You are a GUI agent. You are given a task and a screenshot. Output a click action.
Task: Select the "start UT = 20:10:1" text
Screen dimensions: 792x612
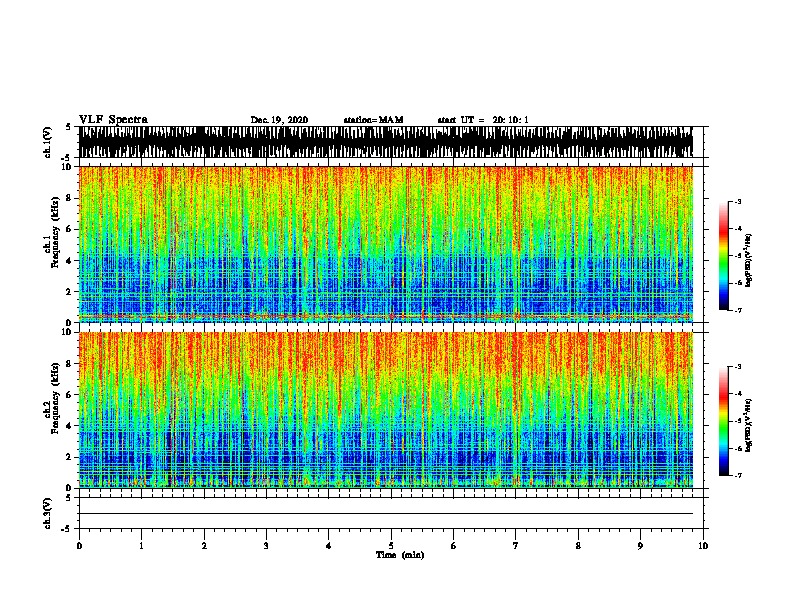(483, 120)
